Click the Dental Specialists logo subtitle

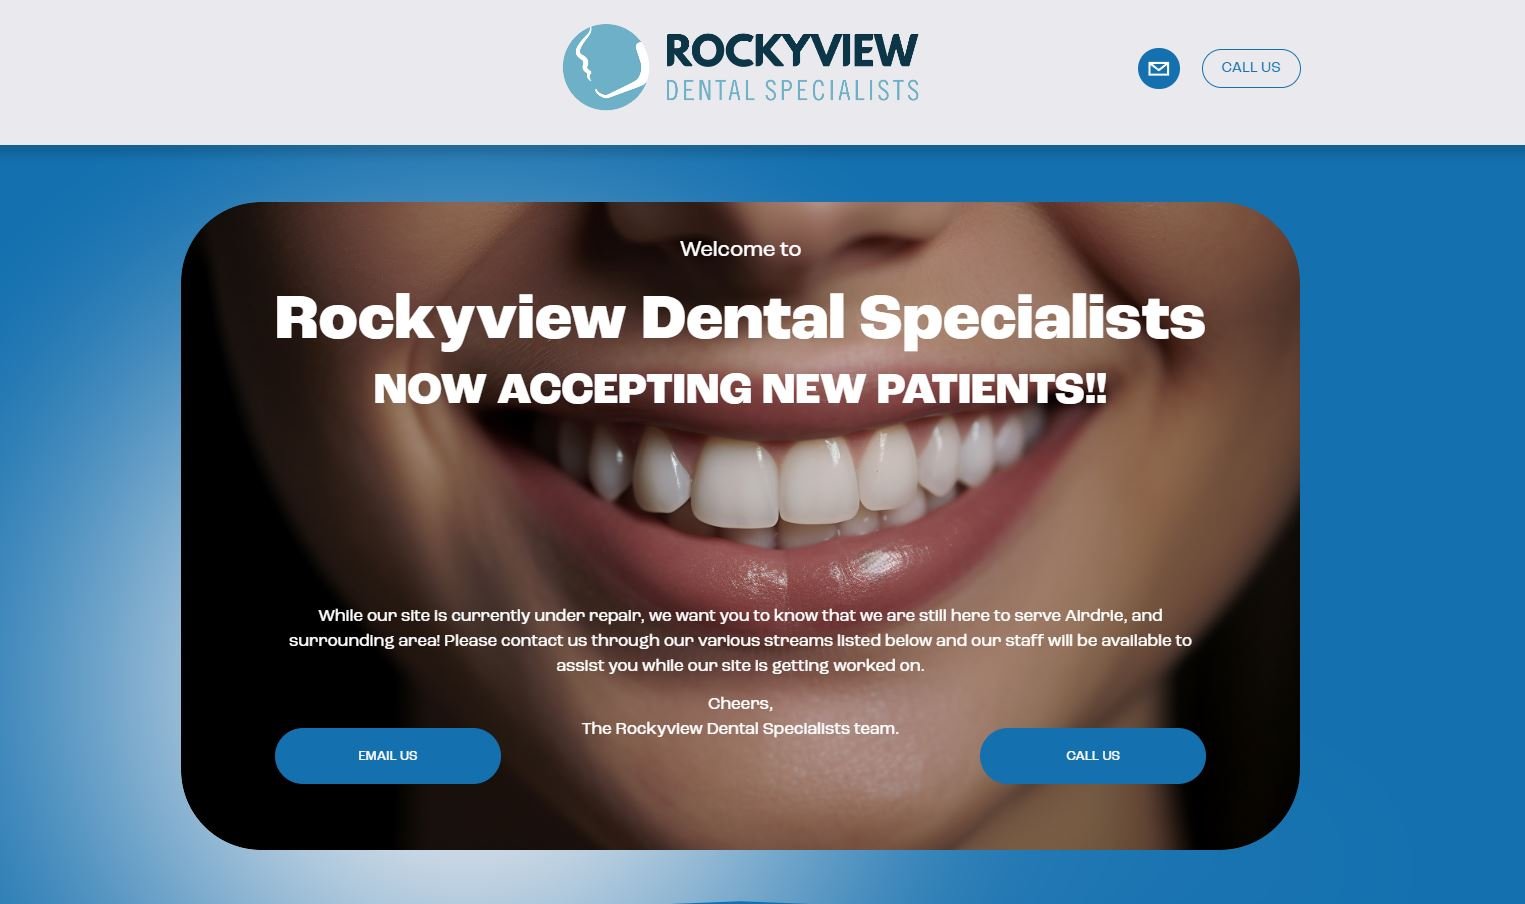(x=792, y=91)
